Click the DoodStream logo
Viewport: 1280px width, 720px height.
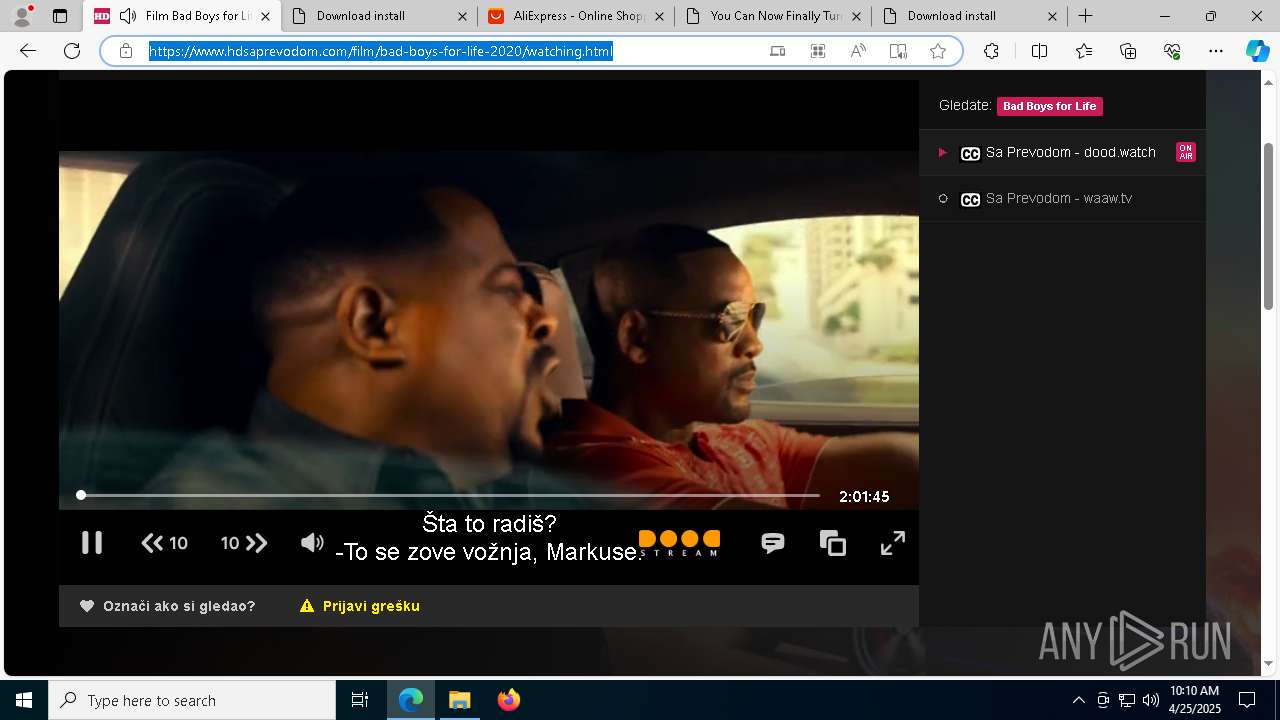pos(679,543)
